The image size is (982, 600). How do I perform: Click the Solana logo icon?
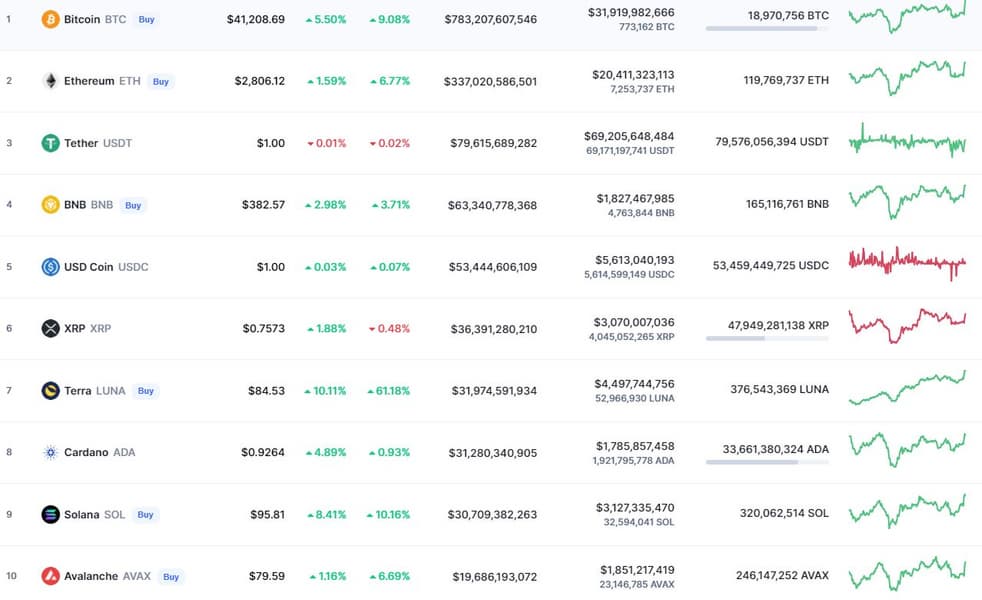[50, 514]
